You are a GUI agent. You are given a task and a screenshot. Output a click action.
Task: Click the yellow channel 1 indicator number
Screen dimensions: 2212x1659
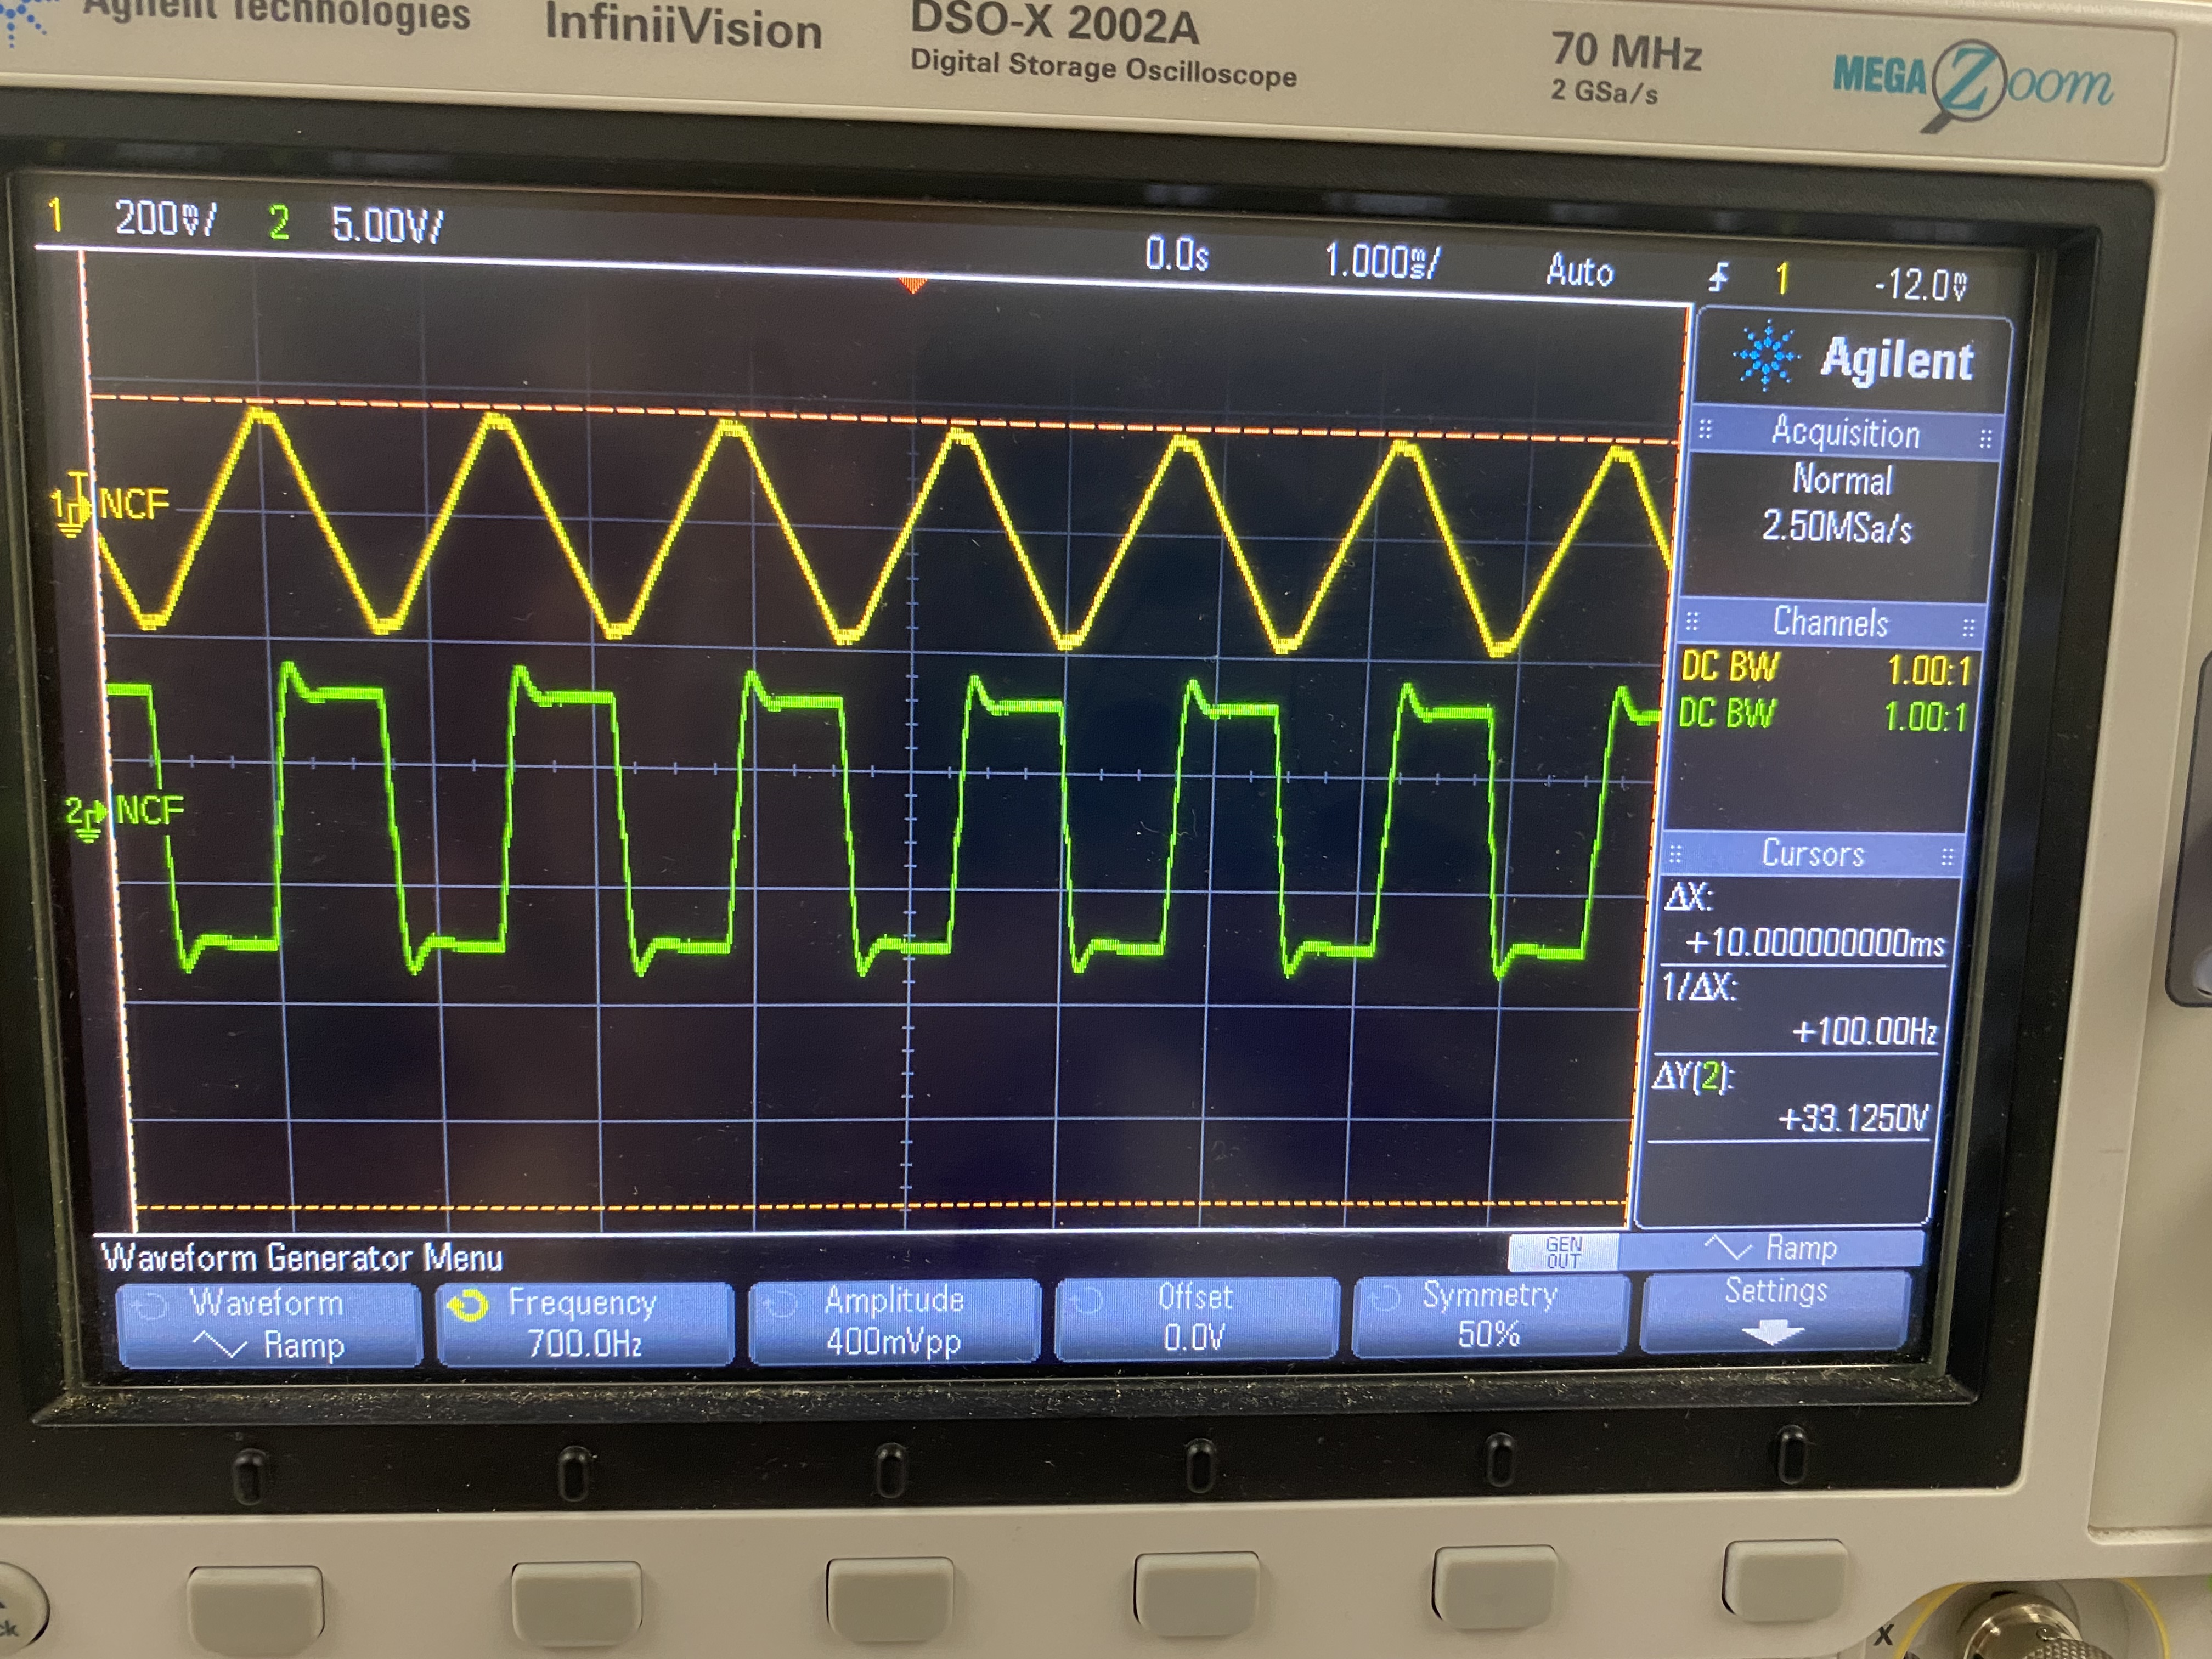point(56,216)
